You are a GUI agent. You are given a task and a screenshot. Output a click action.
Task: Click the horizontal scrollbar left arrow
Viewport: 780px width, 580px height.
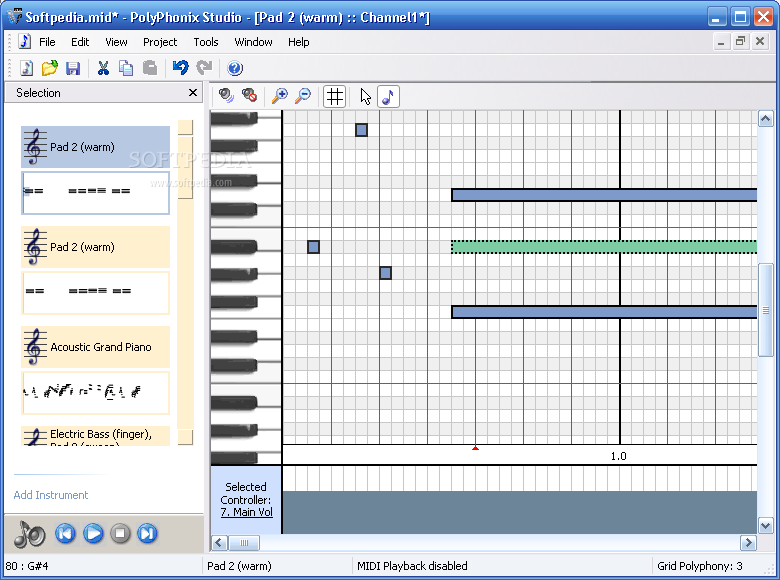(x=220, y=543)
